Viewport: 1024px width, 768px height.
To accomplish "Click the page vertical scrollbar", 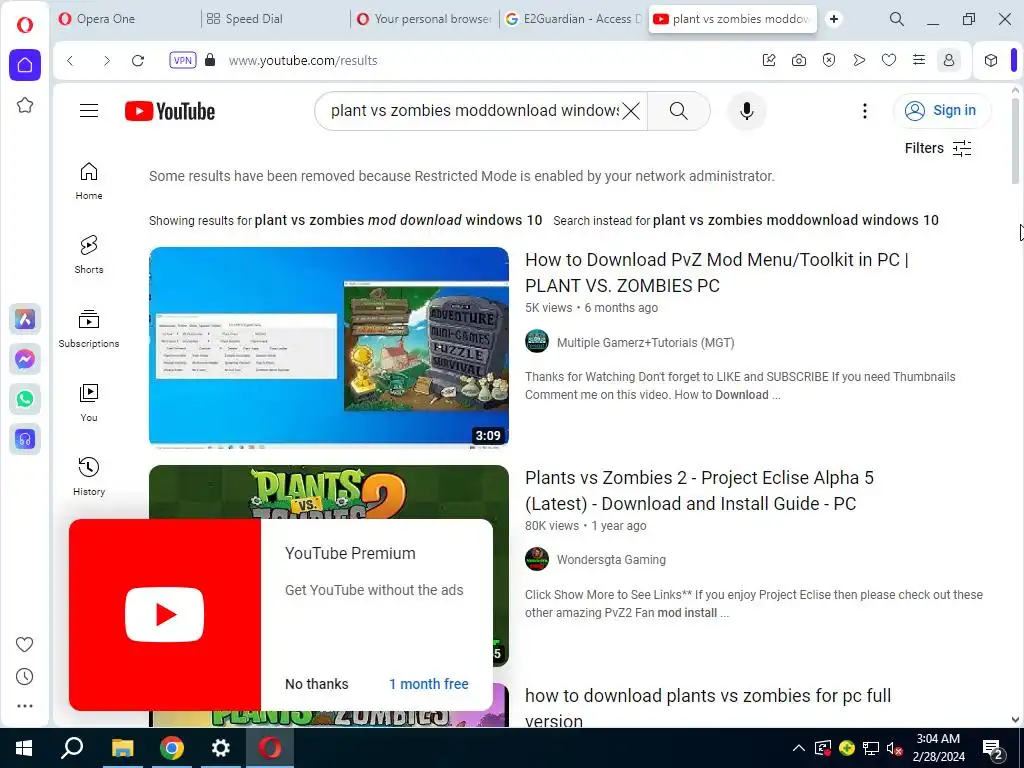I will [1015, 141].
